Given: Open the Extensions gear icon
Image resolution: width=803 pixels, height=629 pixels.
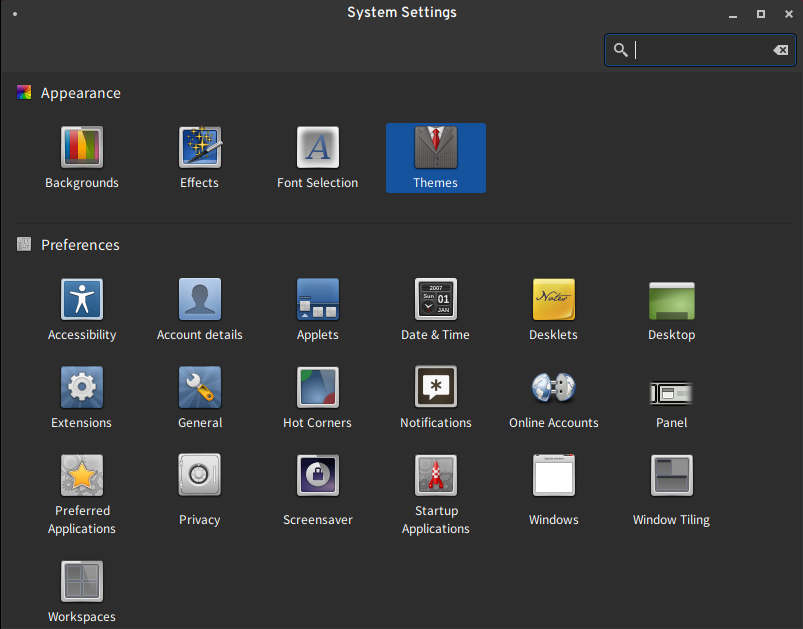Looking at the screenshot, I should point(82,388).
